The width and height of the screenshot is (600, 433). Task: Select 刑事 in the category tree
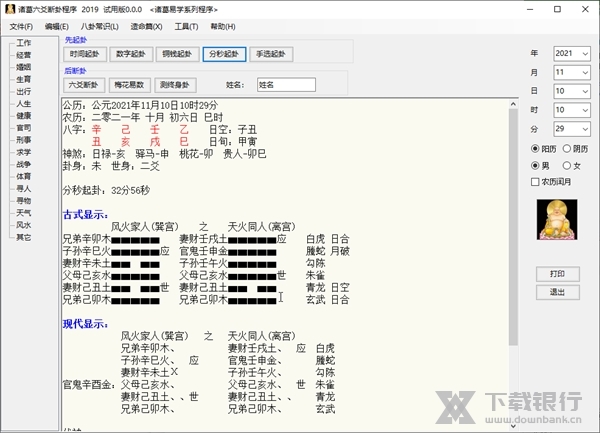click(x=23, y=140)
